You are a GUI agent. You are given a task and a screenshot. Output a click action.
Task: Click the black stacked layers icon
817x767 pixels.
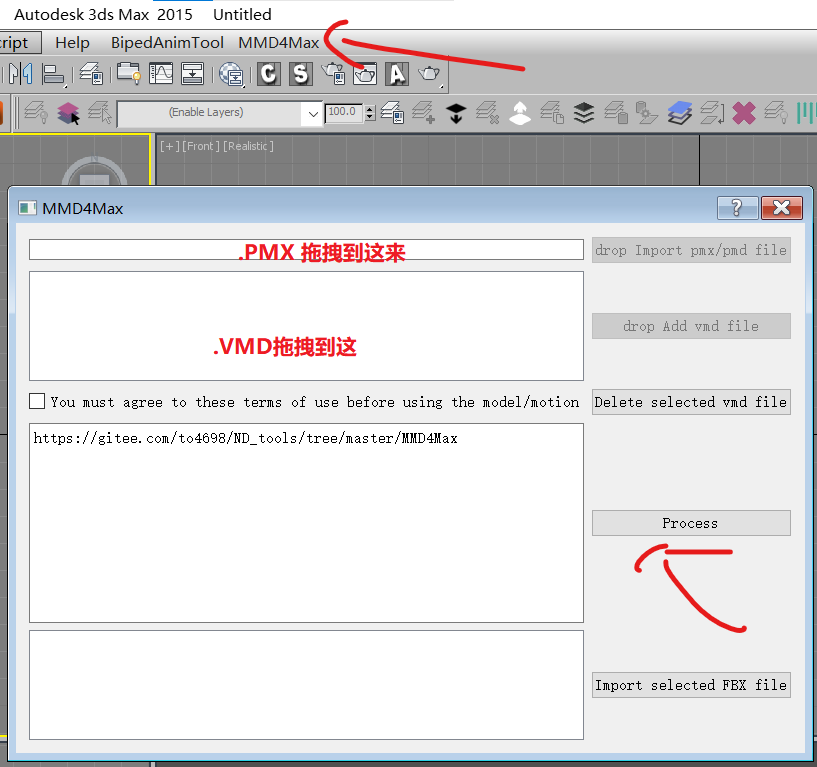point(584,113)
